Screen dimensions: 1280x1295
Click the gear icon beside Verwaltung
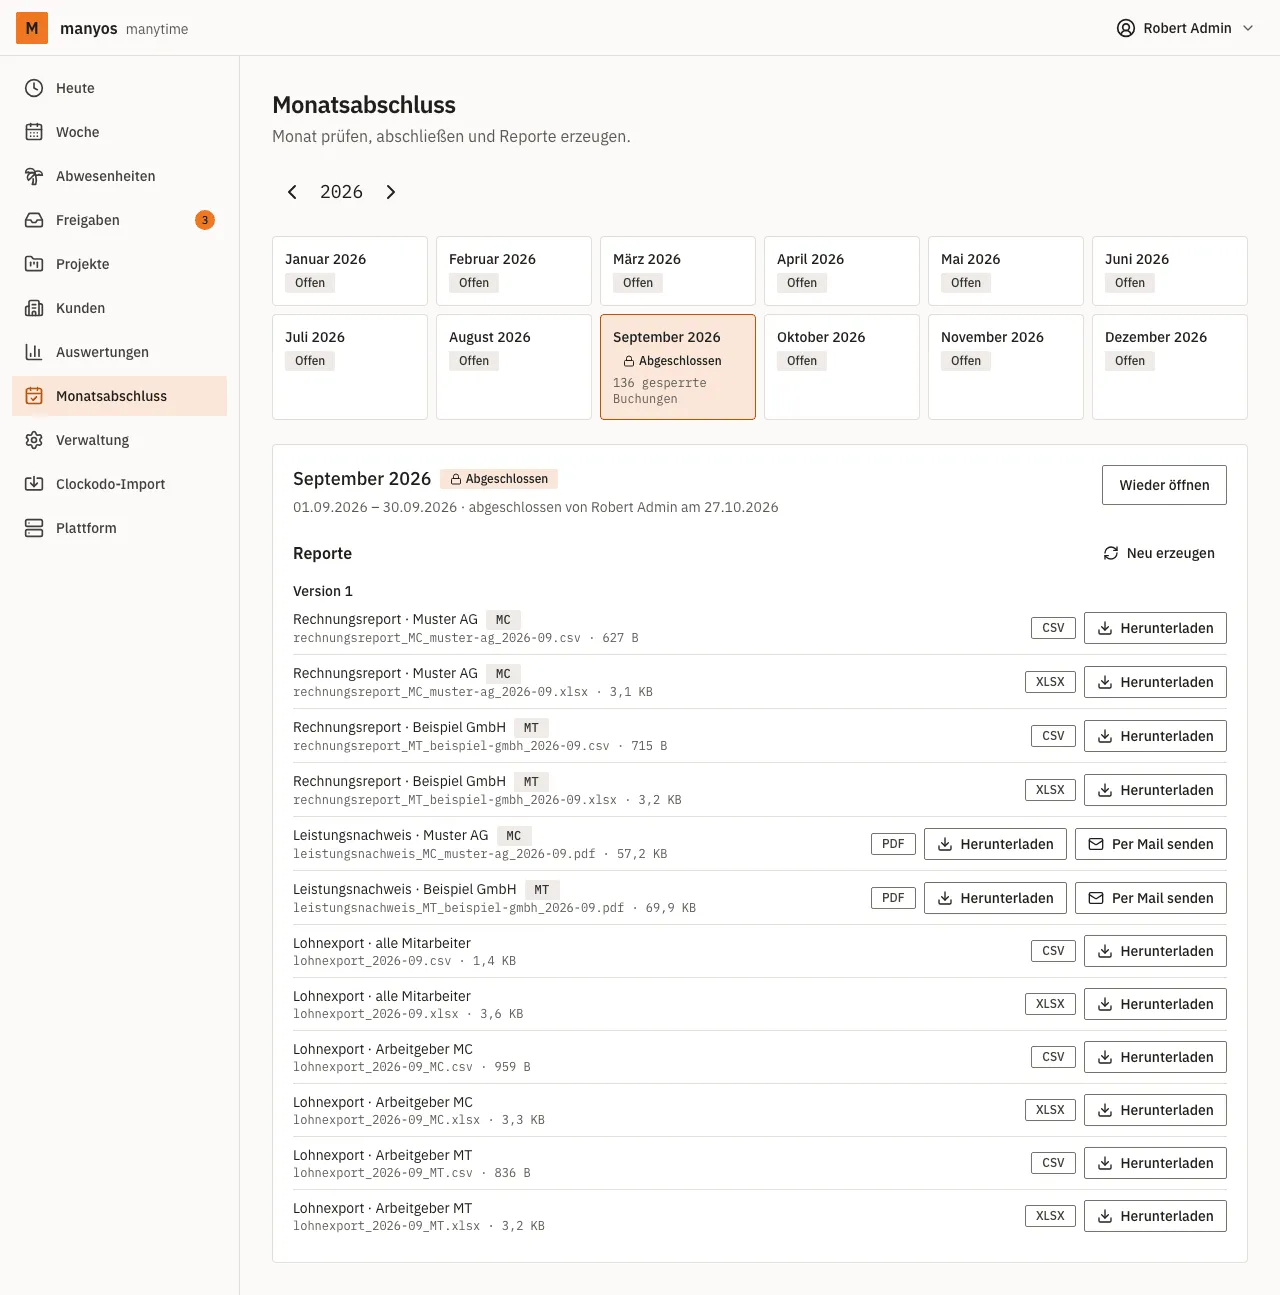(34, 440)
